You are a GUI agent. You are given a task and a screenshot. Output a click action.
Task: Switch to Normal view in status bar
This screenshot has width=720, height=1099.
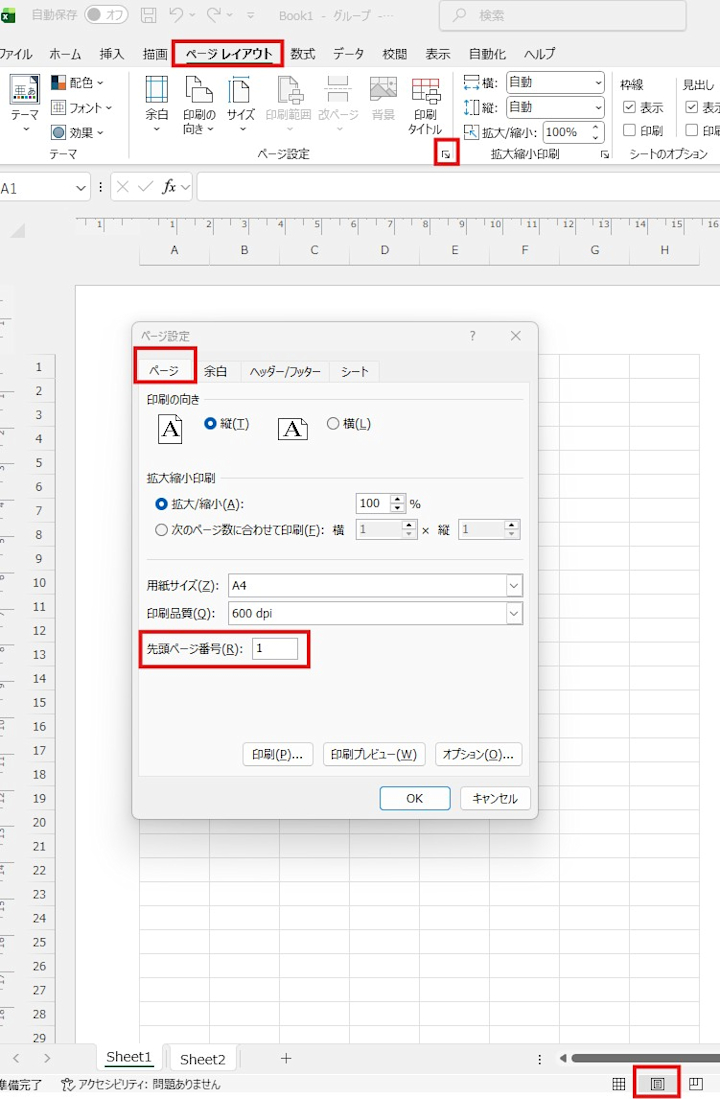pos(618,1084)
